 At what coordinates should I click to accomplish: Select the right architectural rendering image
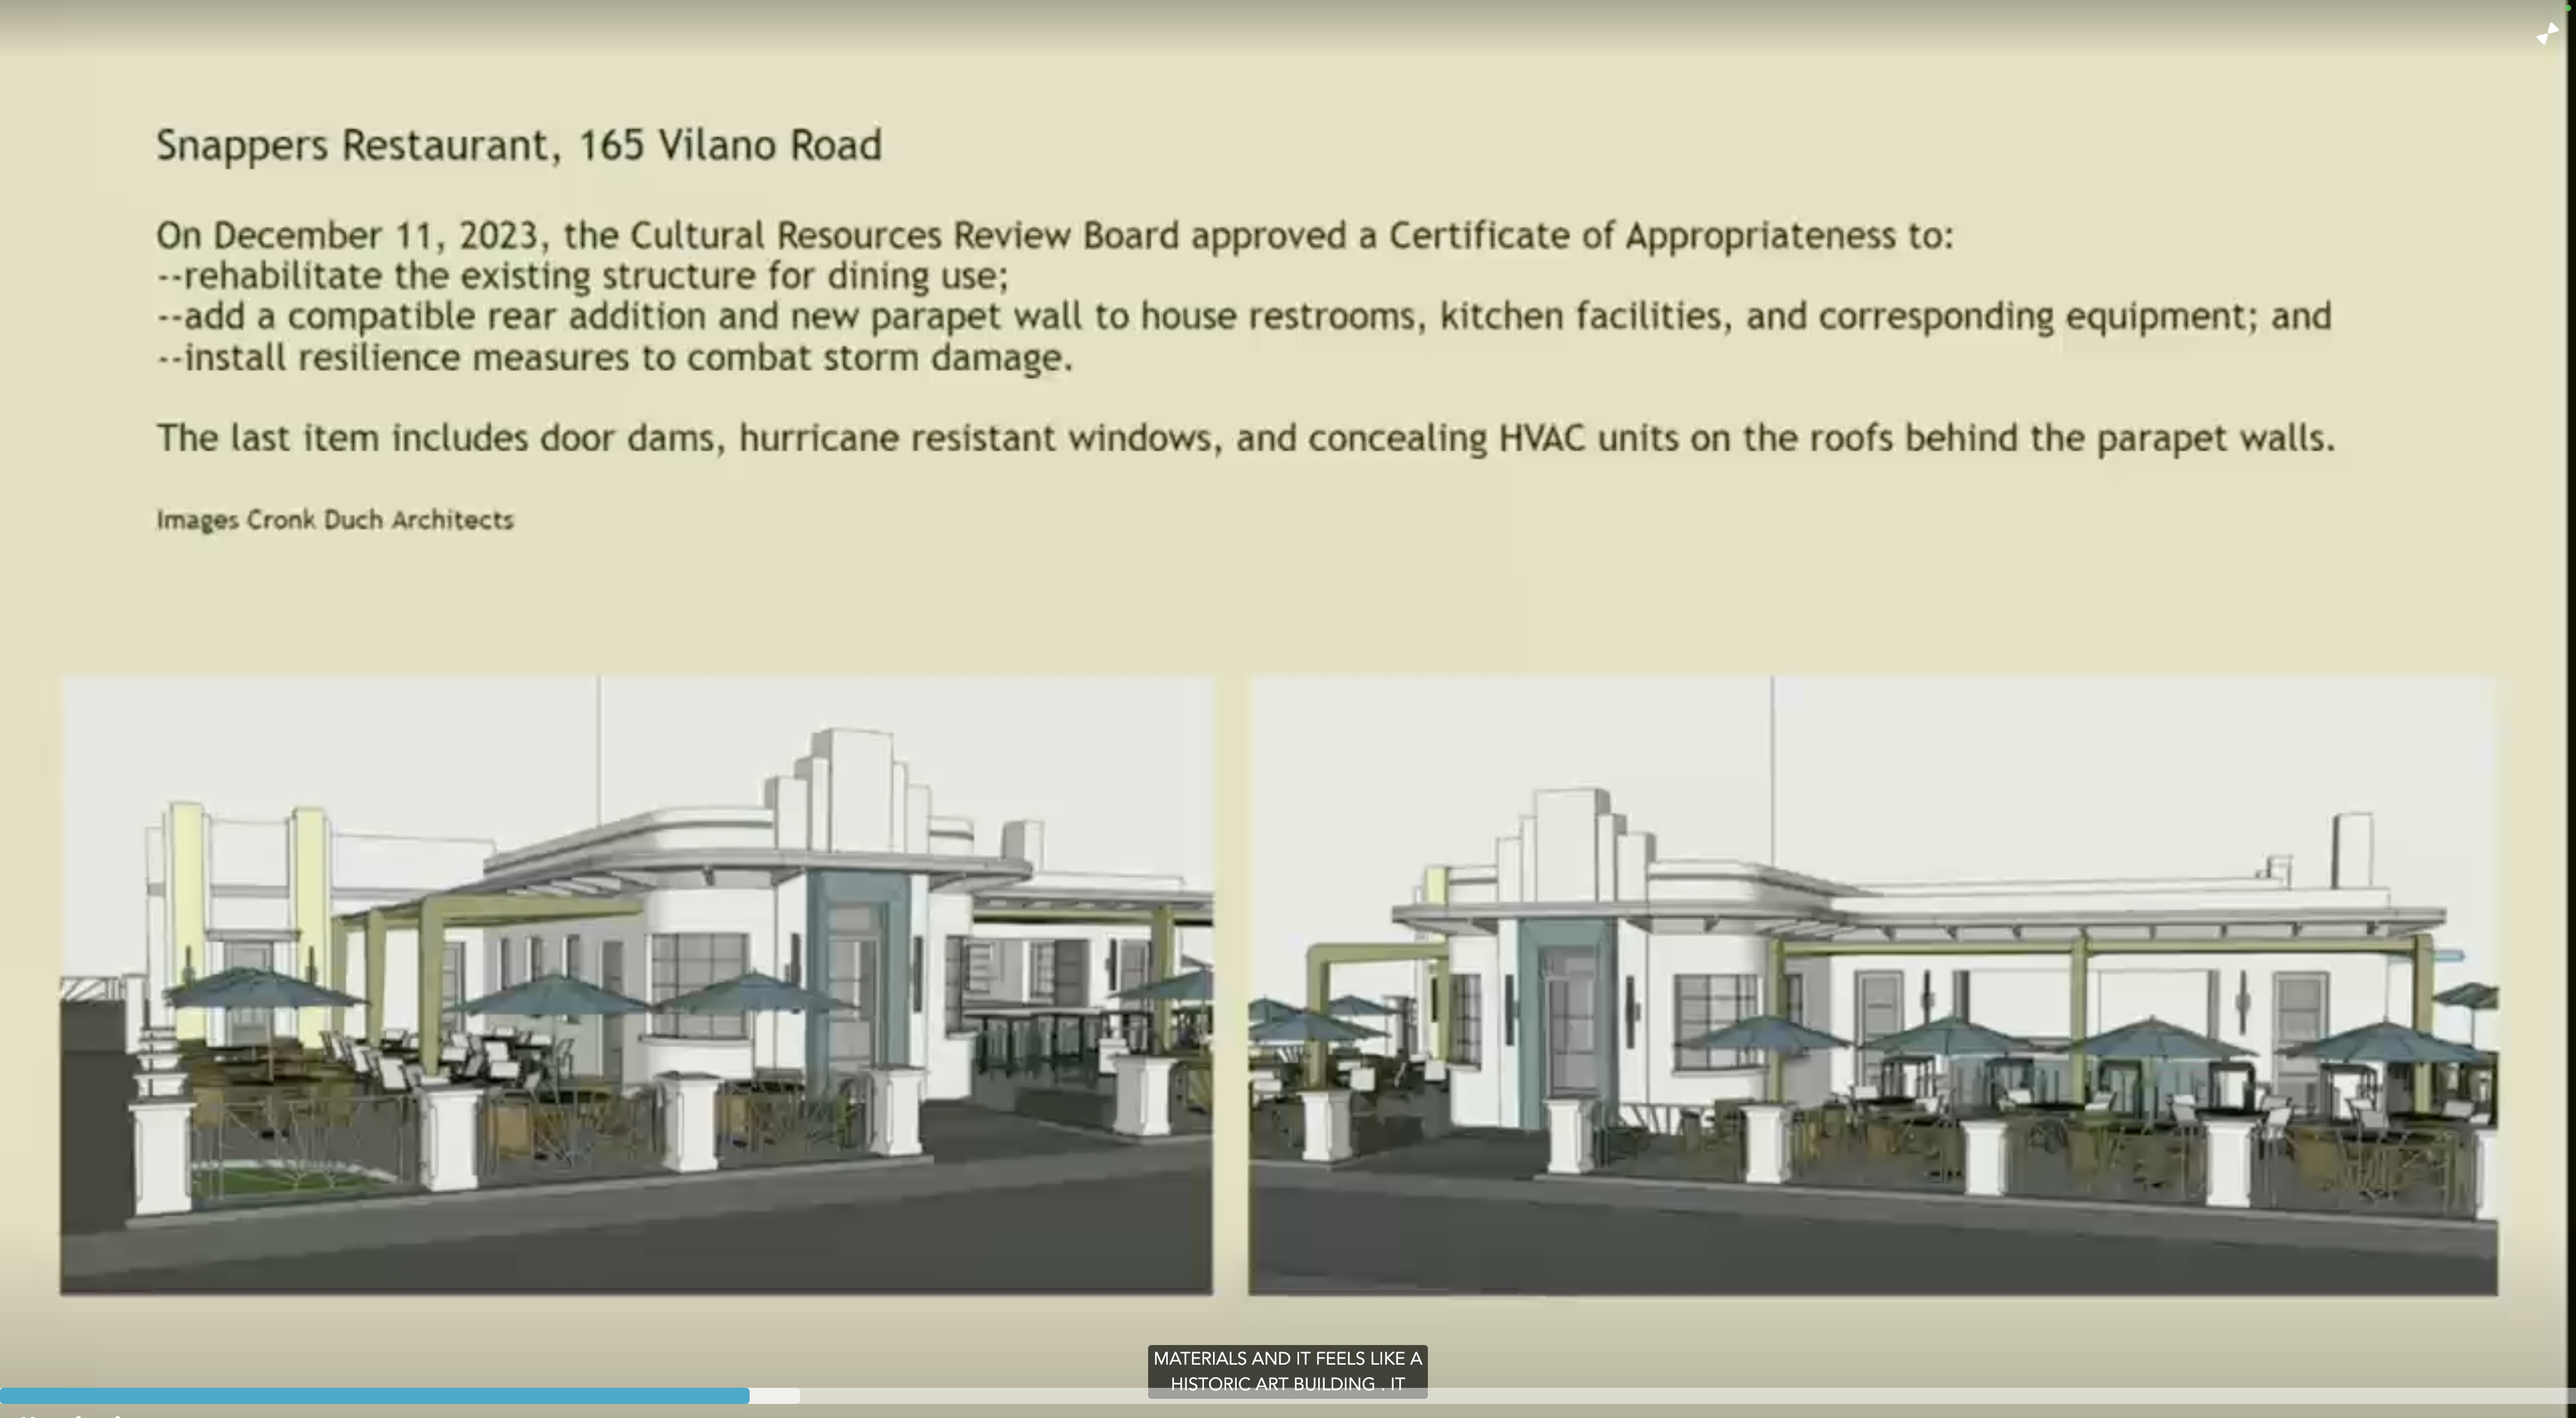click(1872, 985)
